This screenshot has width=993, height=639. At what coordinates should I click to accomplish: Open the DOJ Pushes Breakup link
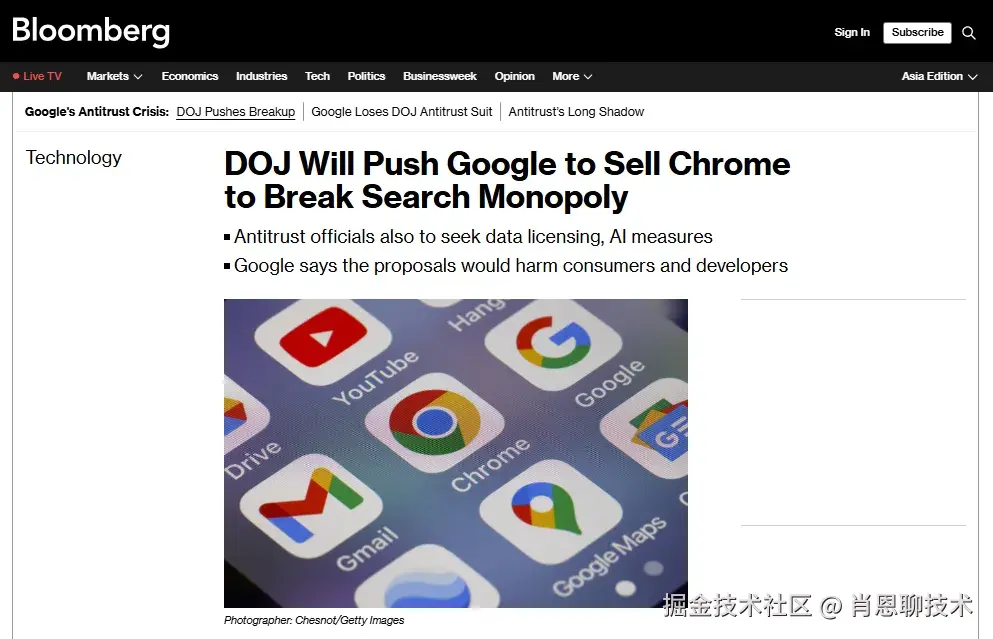236,112
